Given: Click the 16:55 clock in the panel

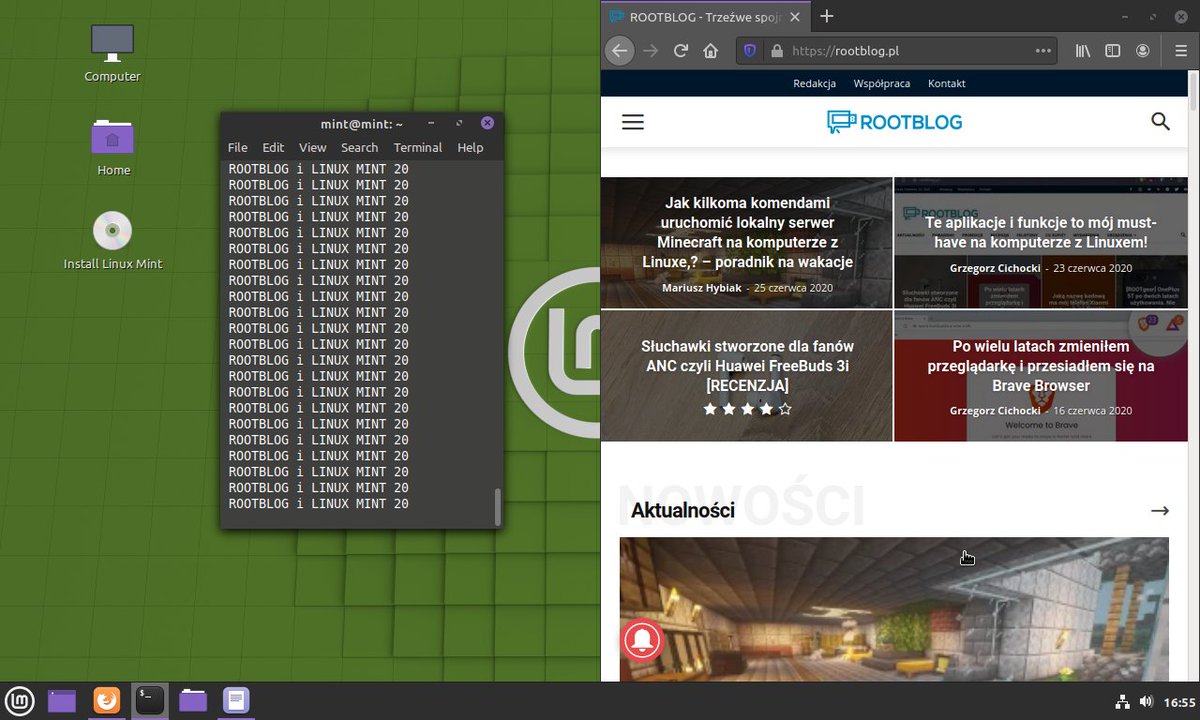Looking at the screenshot, I should tap(1179, 702).
